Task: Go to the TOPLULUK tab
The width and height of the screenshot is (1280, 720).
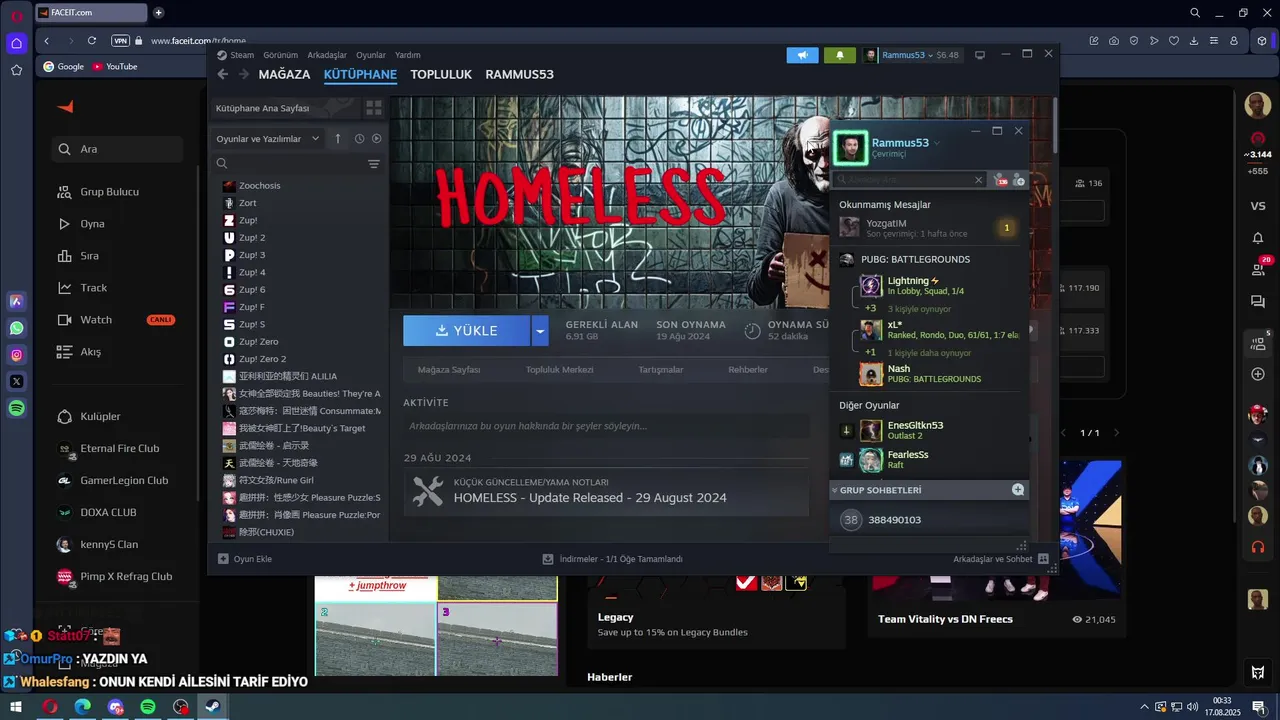Action: pos(441,75)
